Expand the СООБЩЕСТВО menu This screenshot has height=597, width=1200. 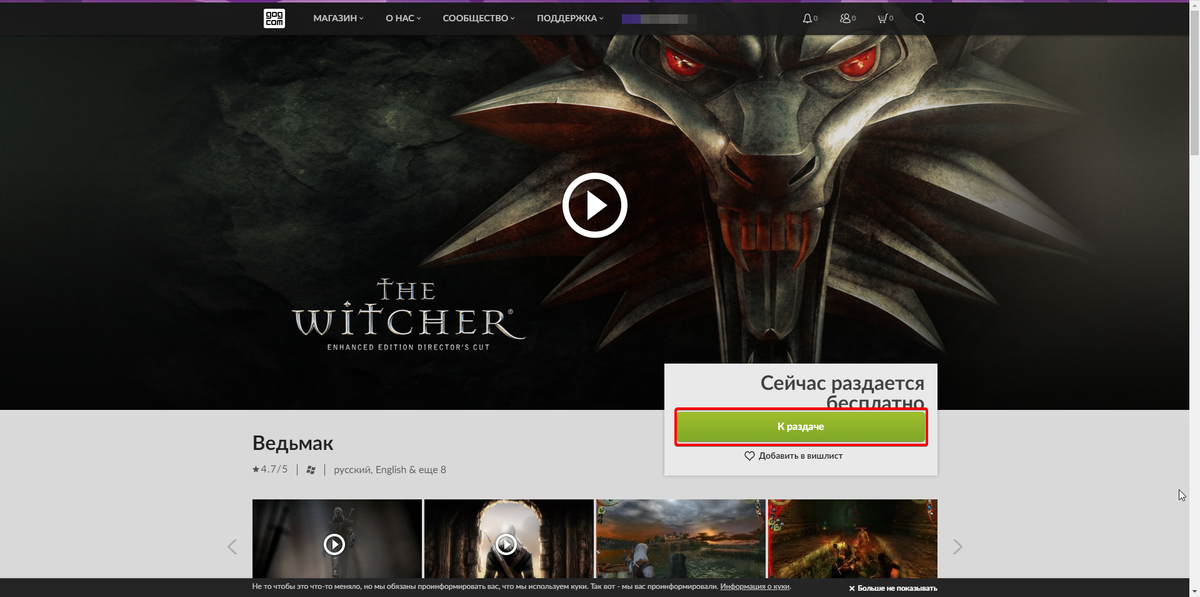click(x=479, y=18)
